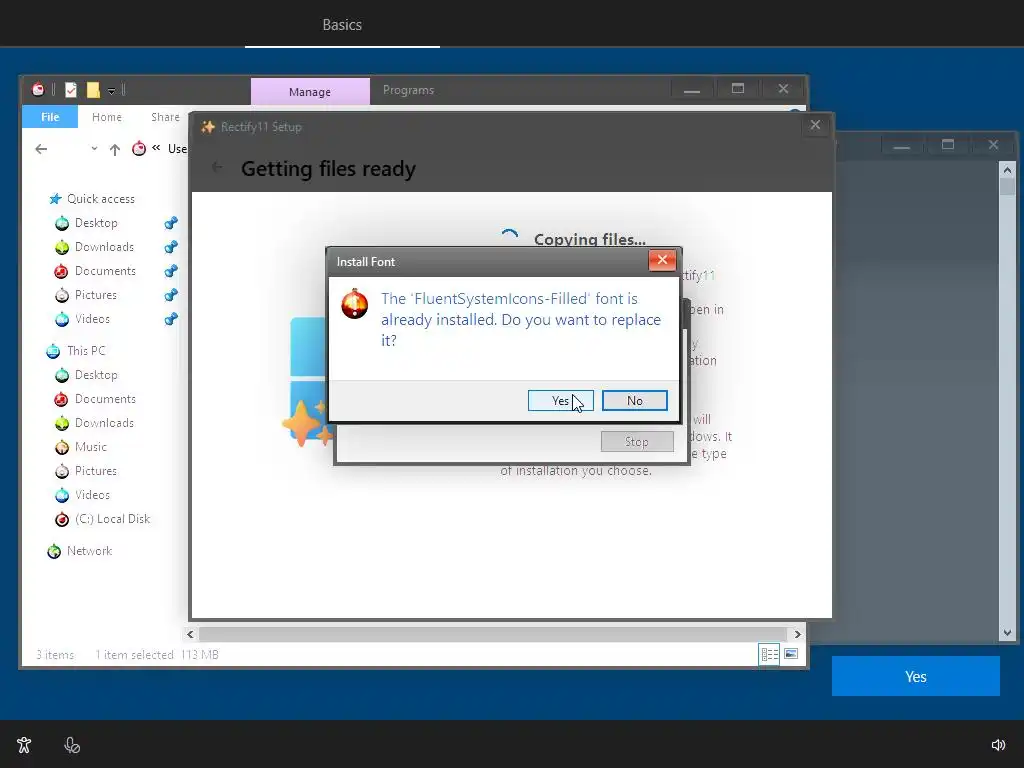Viewport: 1024px width, 768px height.
Task: Switch to details view in Explorer
Action: [x=769, y=654]
